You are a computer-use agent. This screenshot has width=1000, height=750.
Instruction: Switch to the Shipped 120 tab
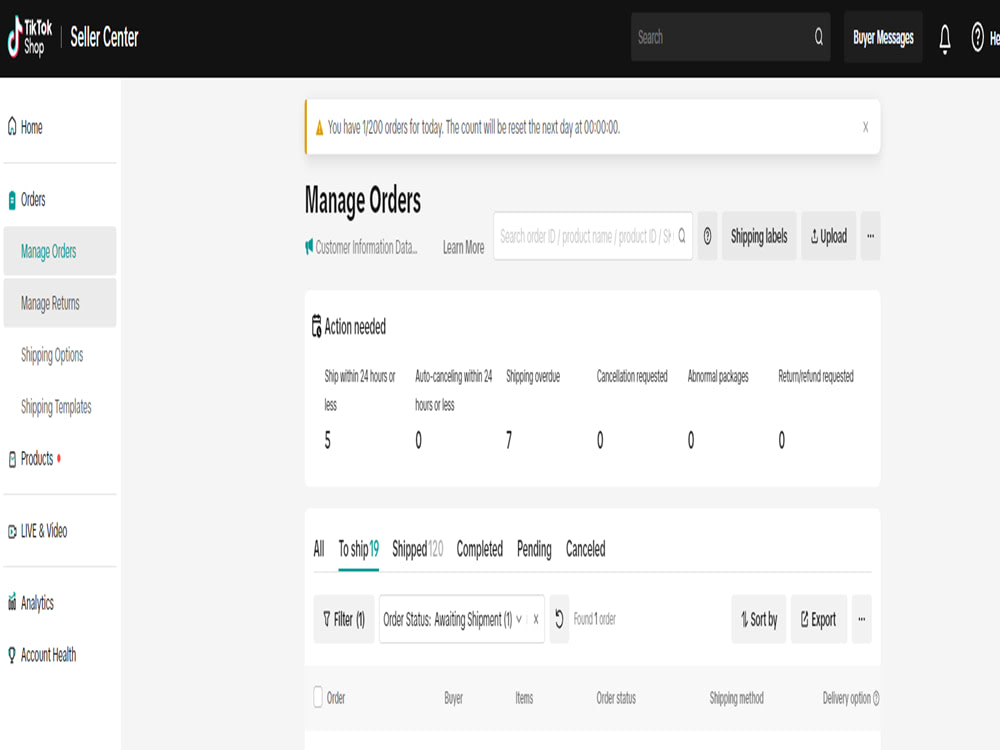point(418,548)
